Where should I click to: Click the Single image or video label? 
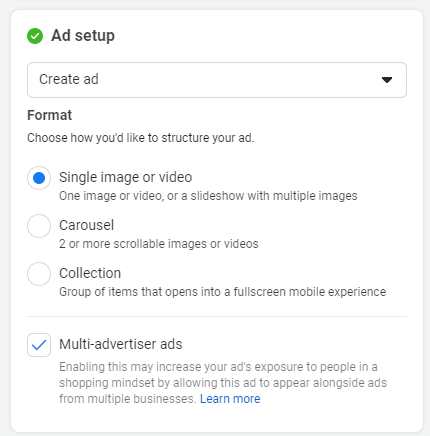126,177
